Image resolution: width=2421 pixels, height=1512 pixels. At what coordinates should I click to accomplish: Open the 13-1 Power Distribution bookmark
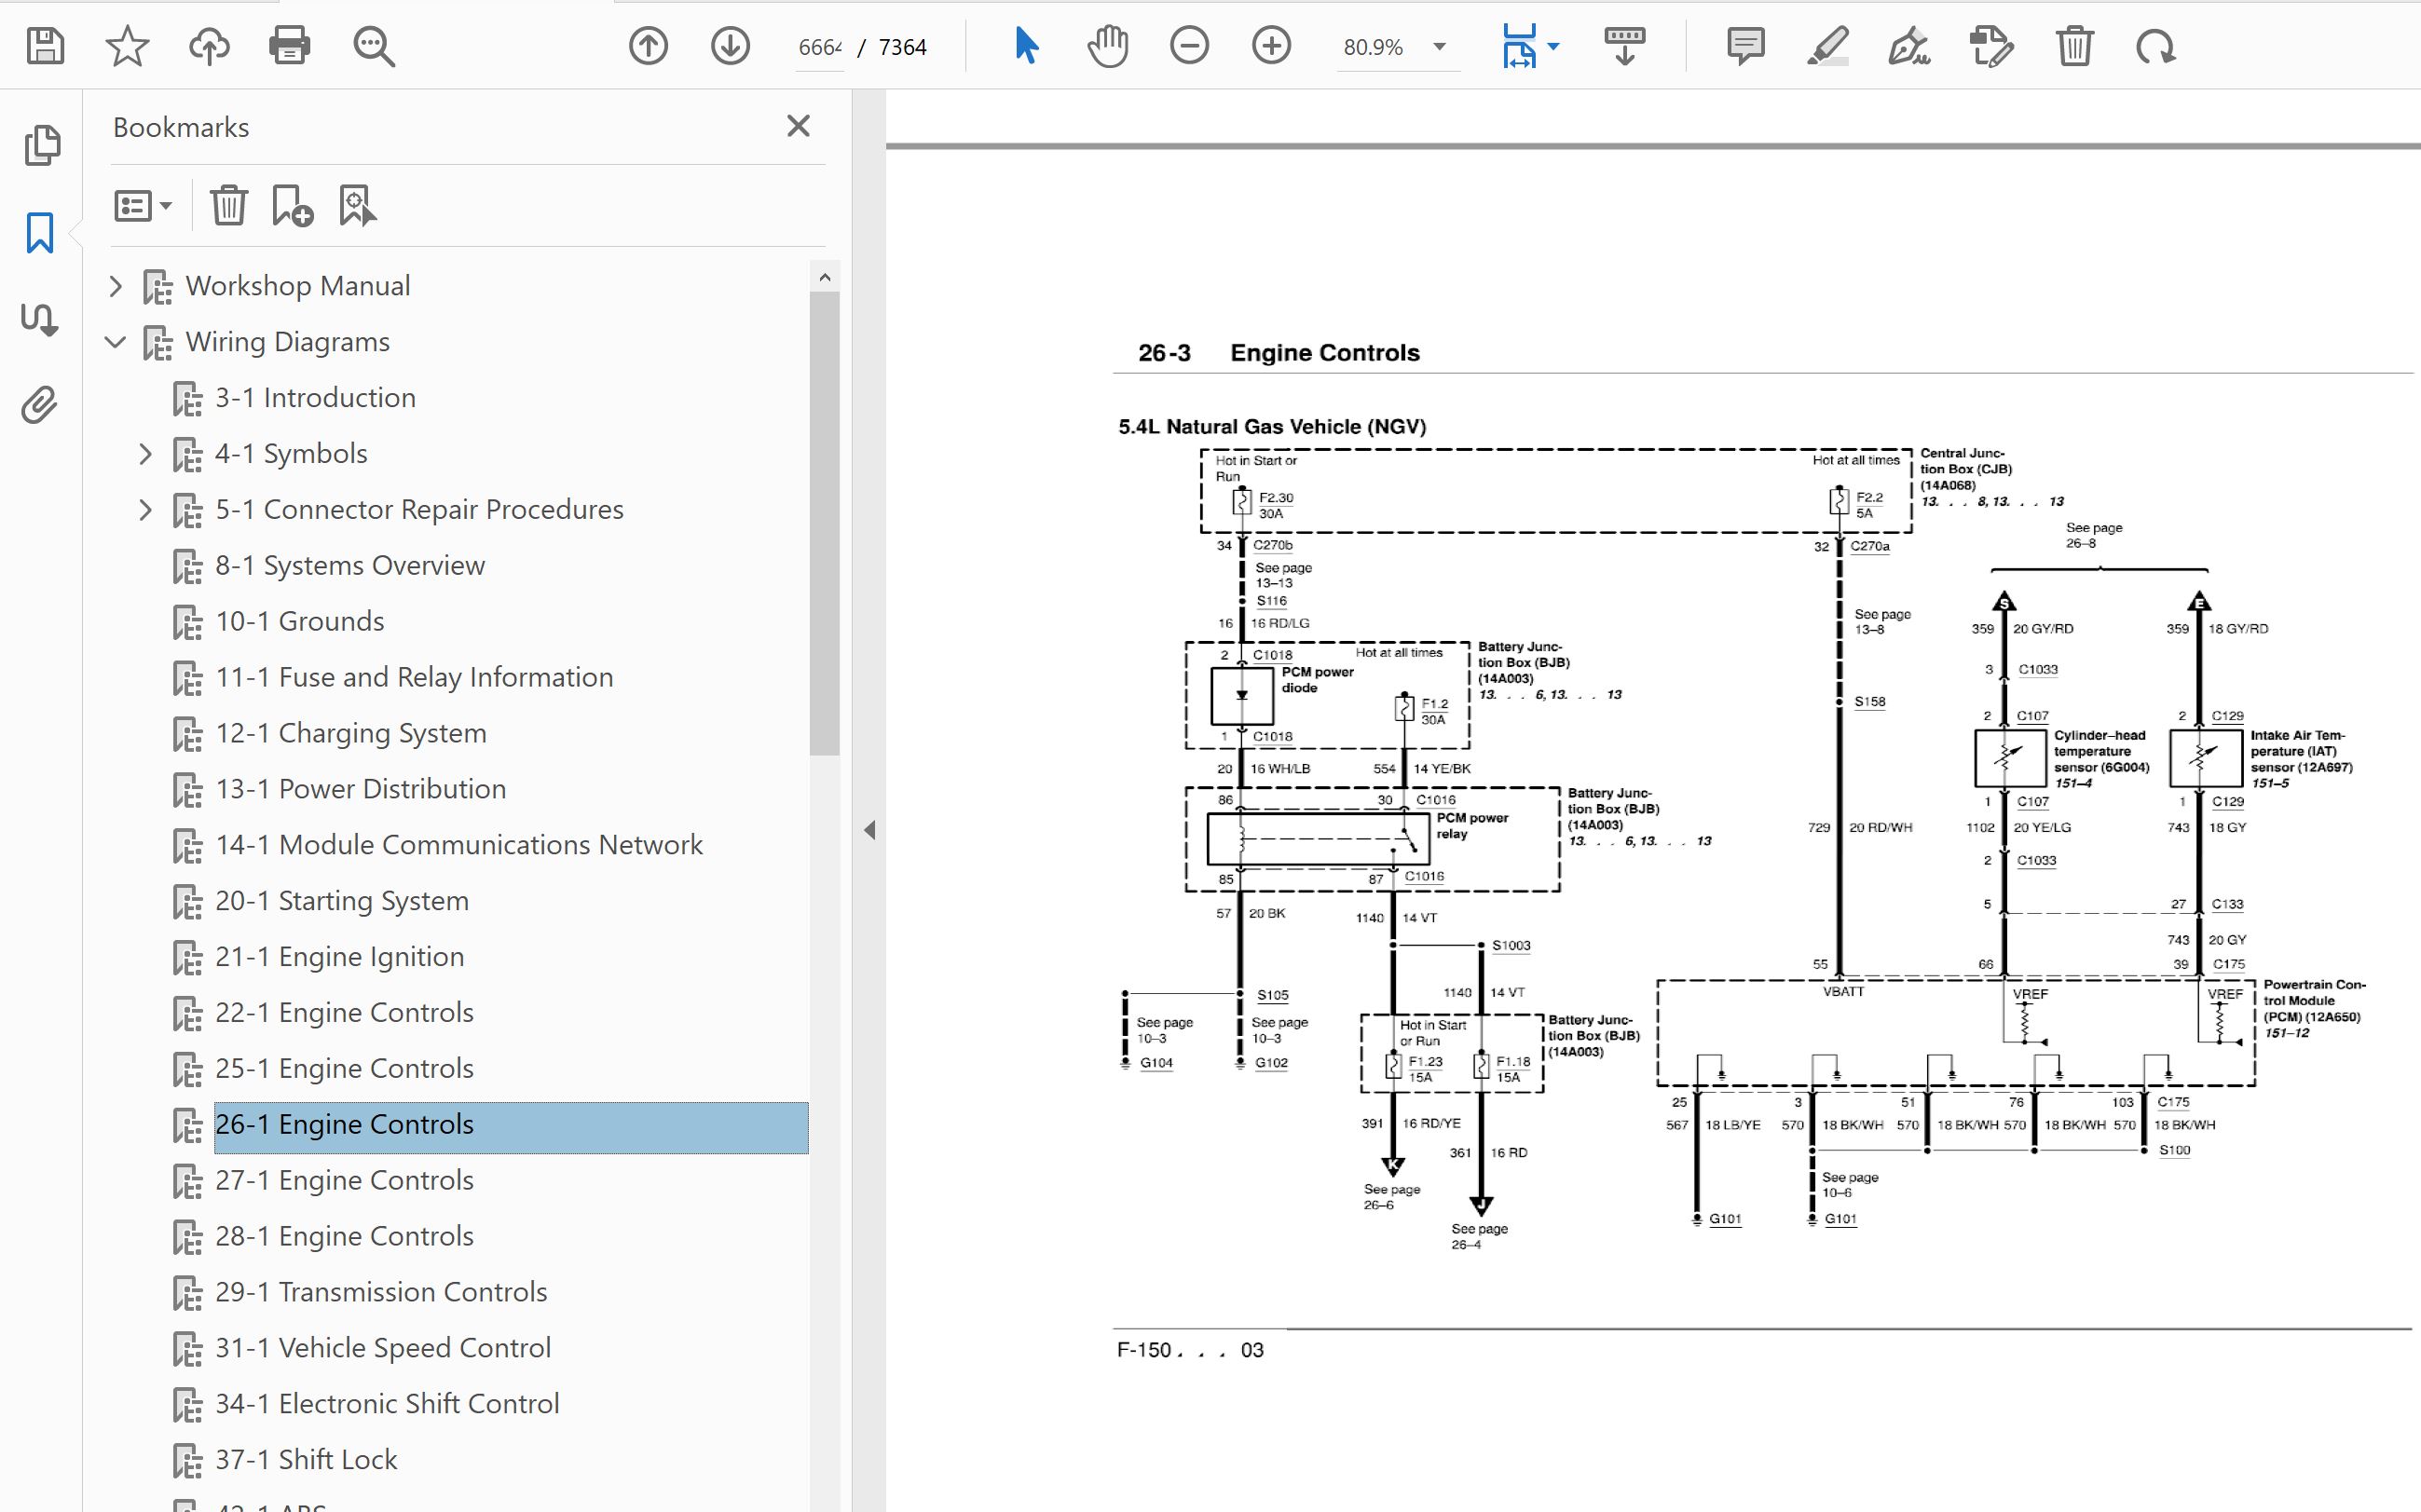point(360,789)
